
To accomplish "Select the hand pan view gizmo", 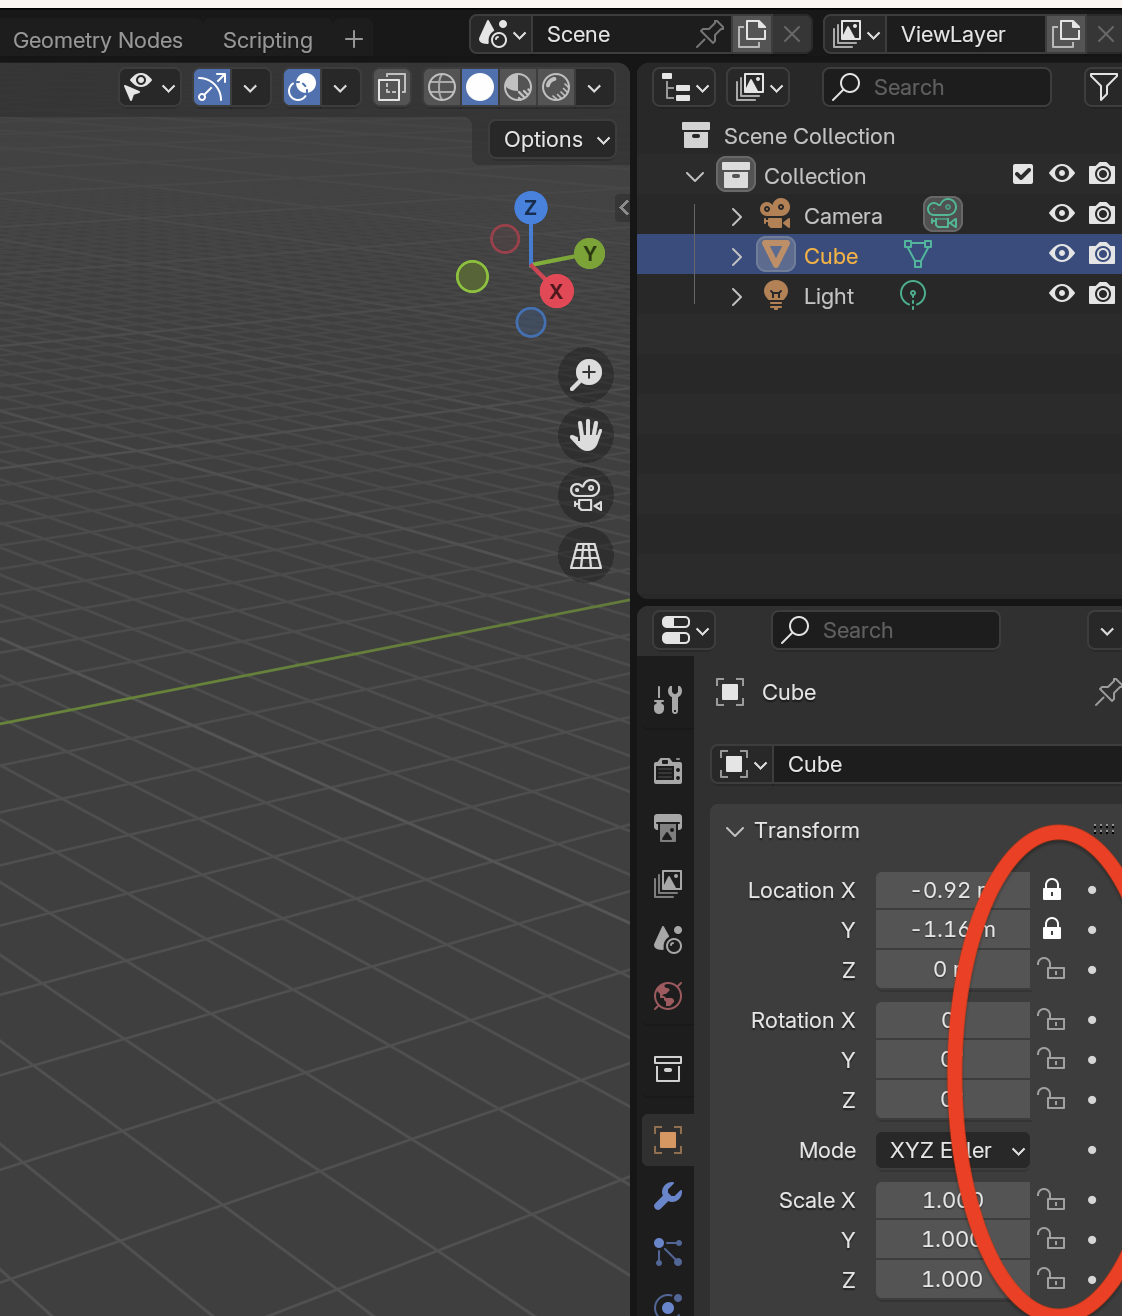I will (586, 434).
